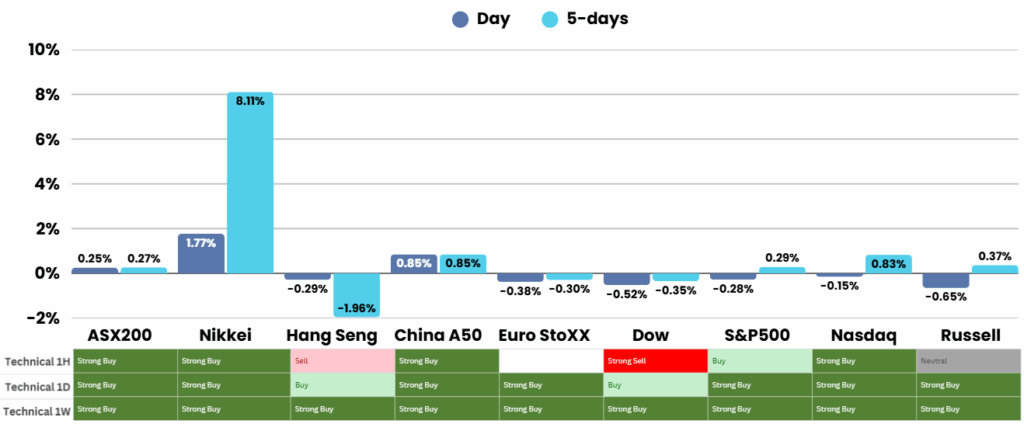Click the Nasdaq 5-days bar showing 0.83%
This screenshot has height=424, width=1024.
pos(889,264)
